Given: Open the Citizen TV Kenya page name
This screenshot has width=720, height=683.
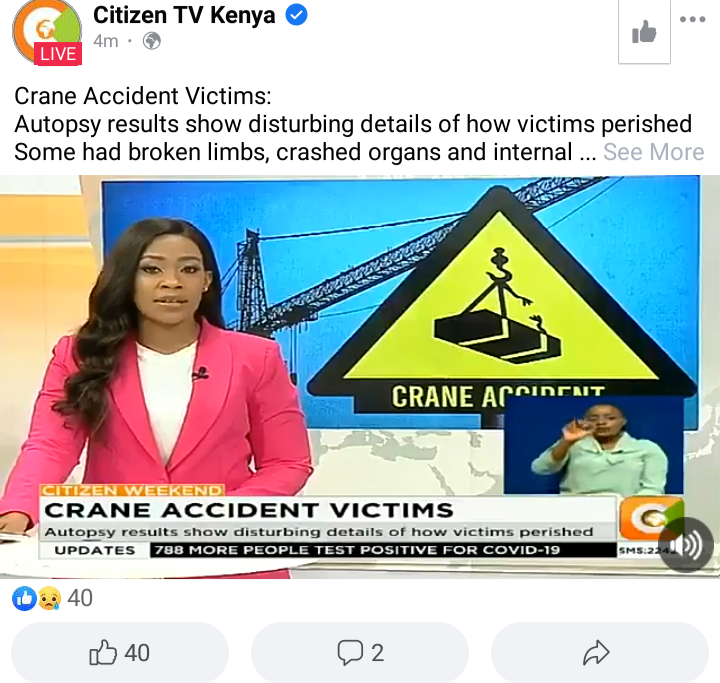Looking at the screenshot, I should (184, 15).
